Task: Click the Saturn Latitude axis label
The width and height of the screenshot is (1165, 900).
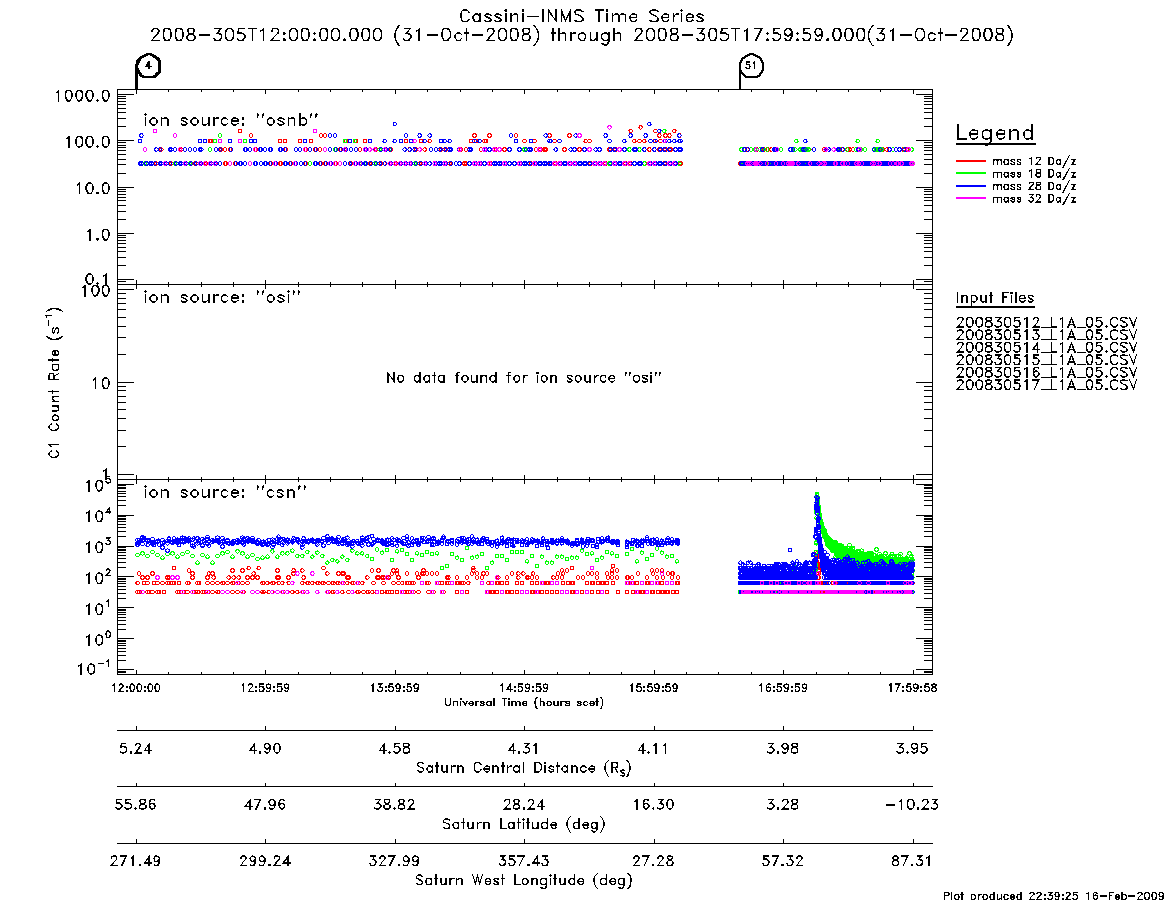Action: tap(524, 824)
